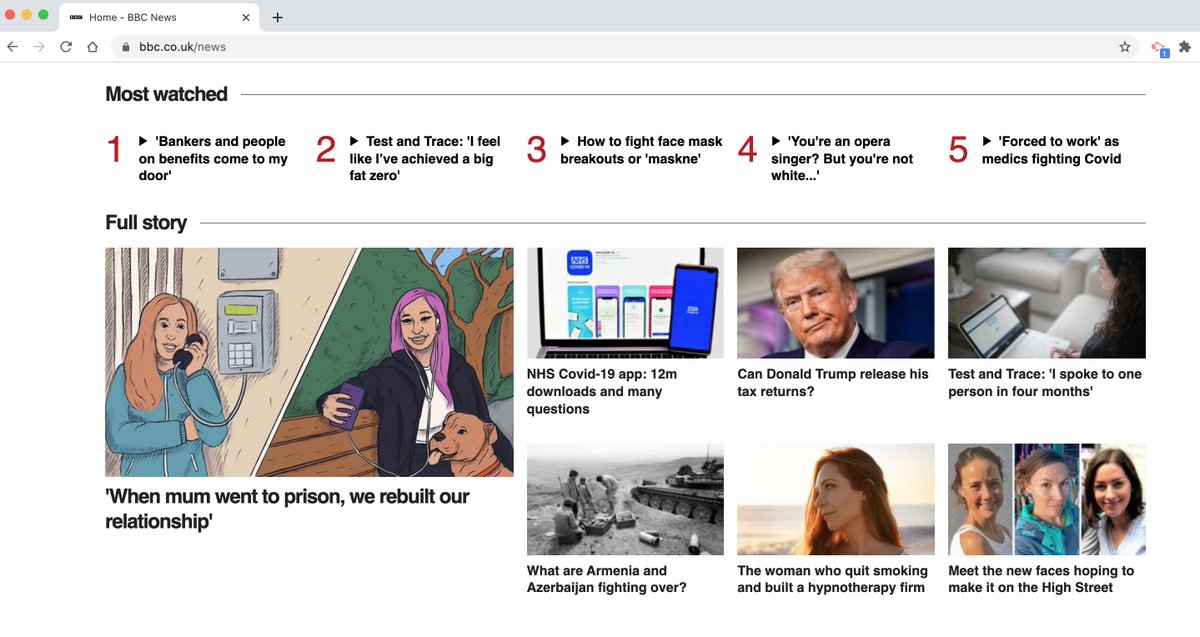Play the 'Forced to work' video
Viewport: 1200px width, 637px height.
tap(987, 141)
